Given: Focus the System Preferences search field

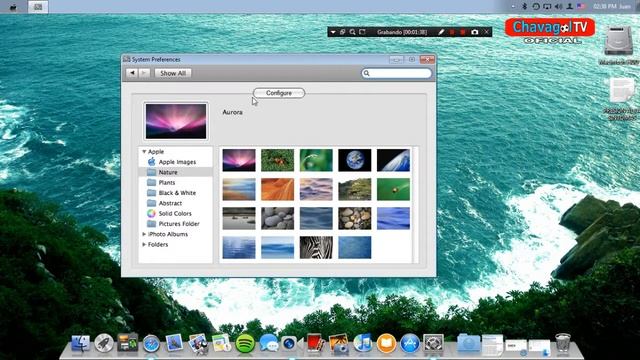Looking at the screenshot, I should pos(396,73).
